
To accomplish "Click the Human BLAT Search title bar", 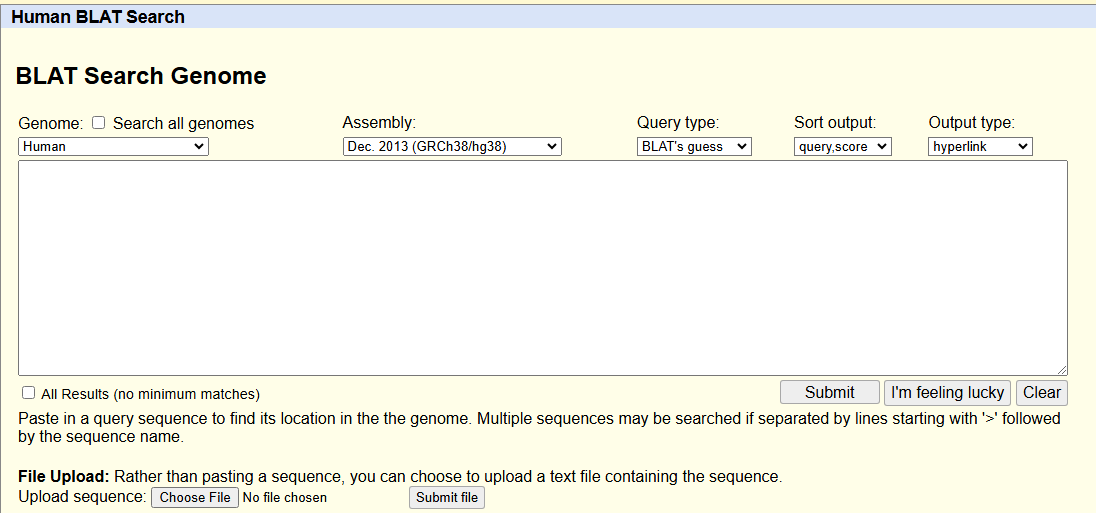I will pyautogui.click(x=98, y=17).
